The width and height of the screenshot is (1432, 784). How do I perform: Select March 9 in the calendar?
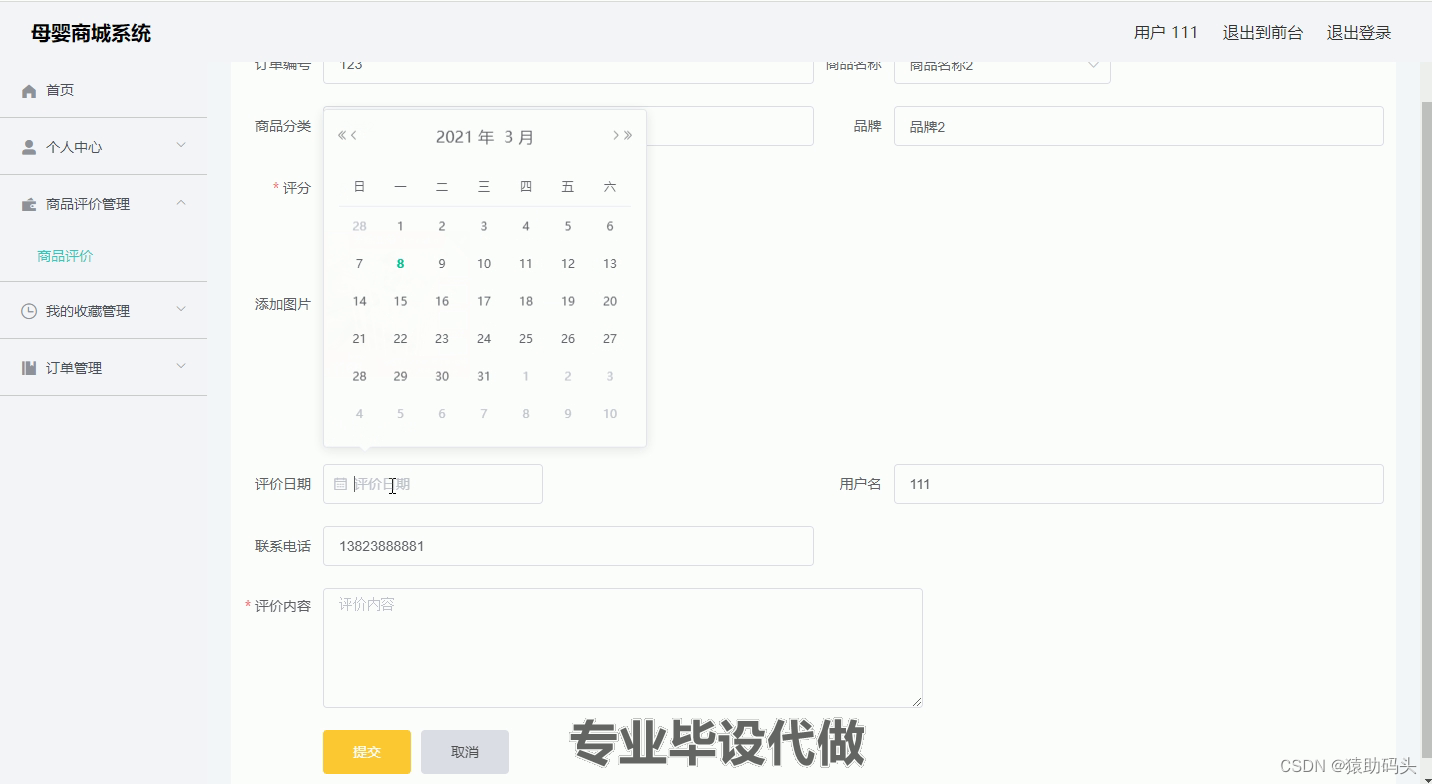[x=442, y=264]
